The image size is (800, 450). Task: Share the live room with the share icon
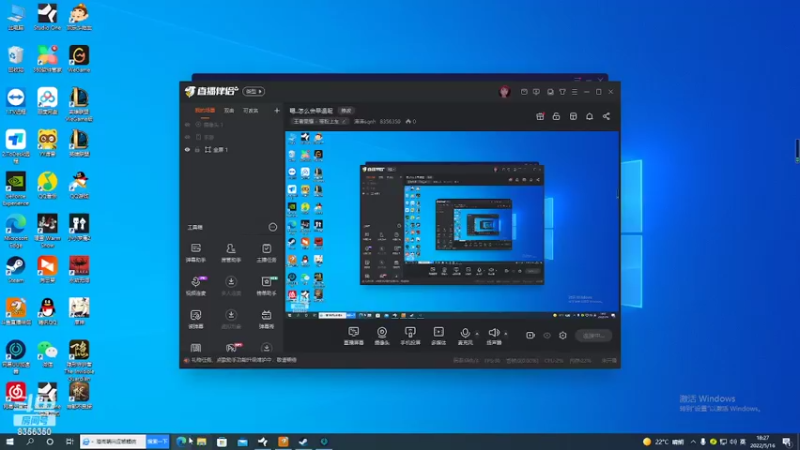pyautogui.click(x=606, y=116)
